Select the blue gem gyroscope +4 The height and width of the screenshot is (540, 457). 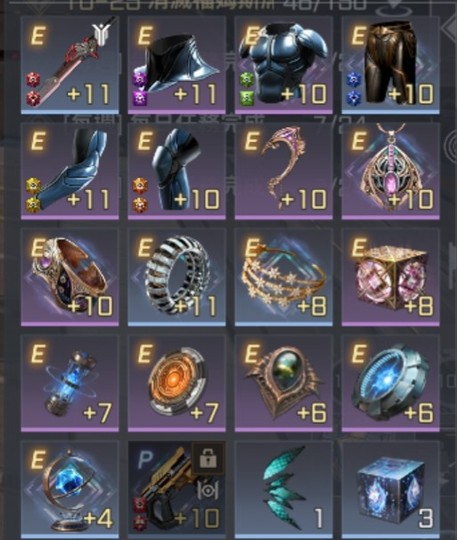tap(70, 489)
